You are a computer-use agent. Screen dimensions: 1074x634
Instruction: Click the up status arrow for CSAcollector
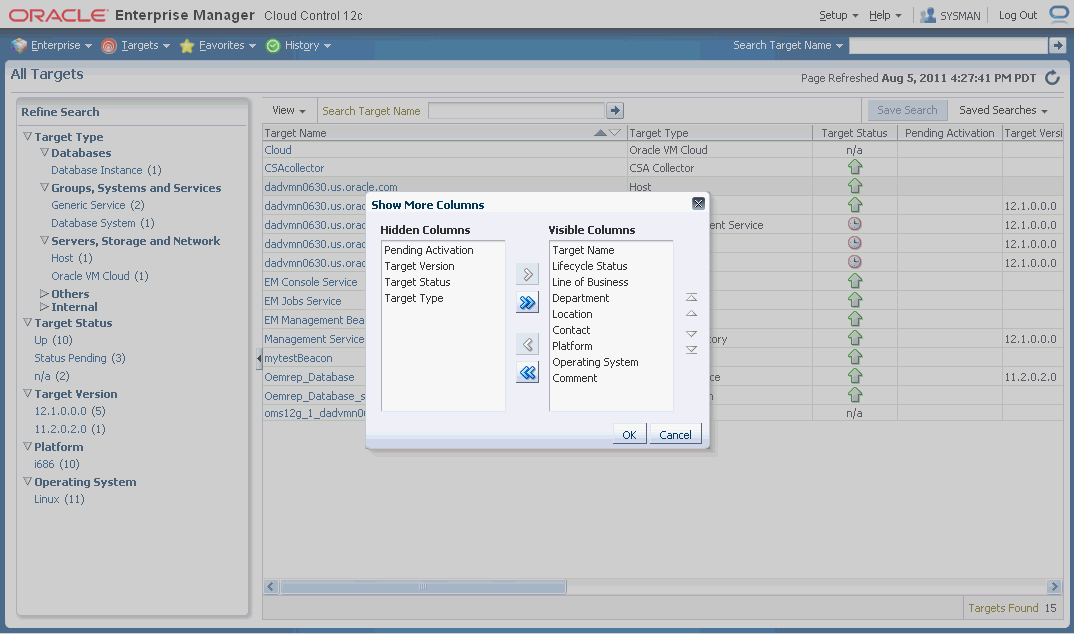tap(855, 167)
